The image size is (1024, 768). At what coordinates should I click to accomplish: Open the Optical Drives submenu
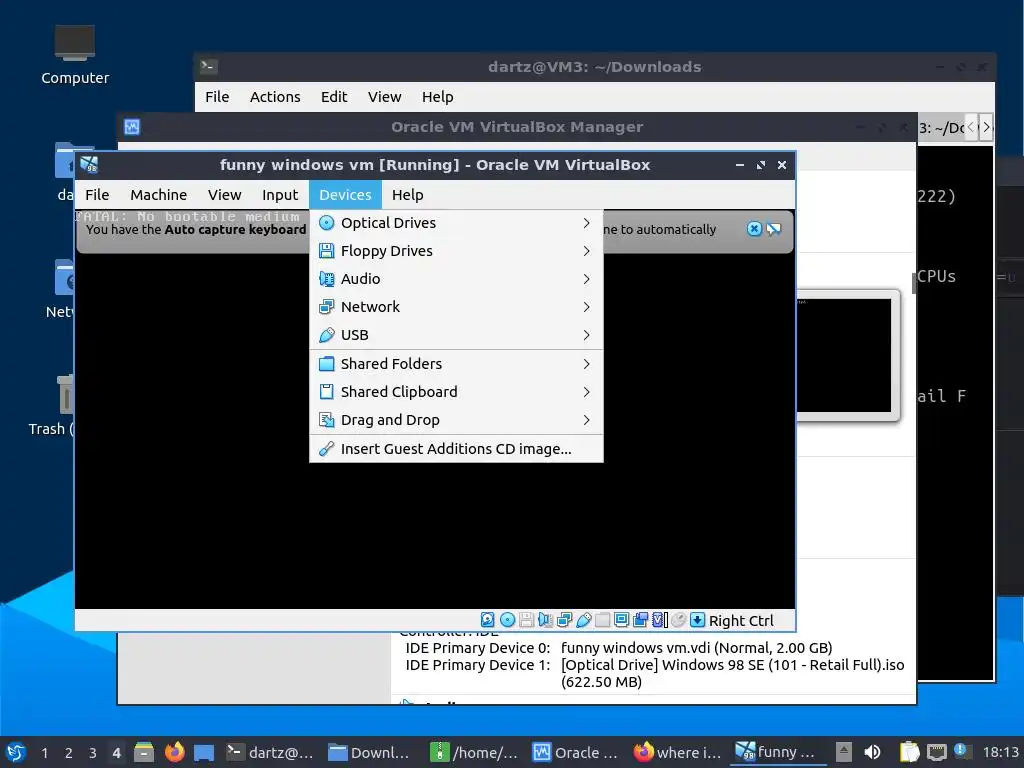tap(456, 223)
